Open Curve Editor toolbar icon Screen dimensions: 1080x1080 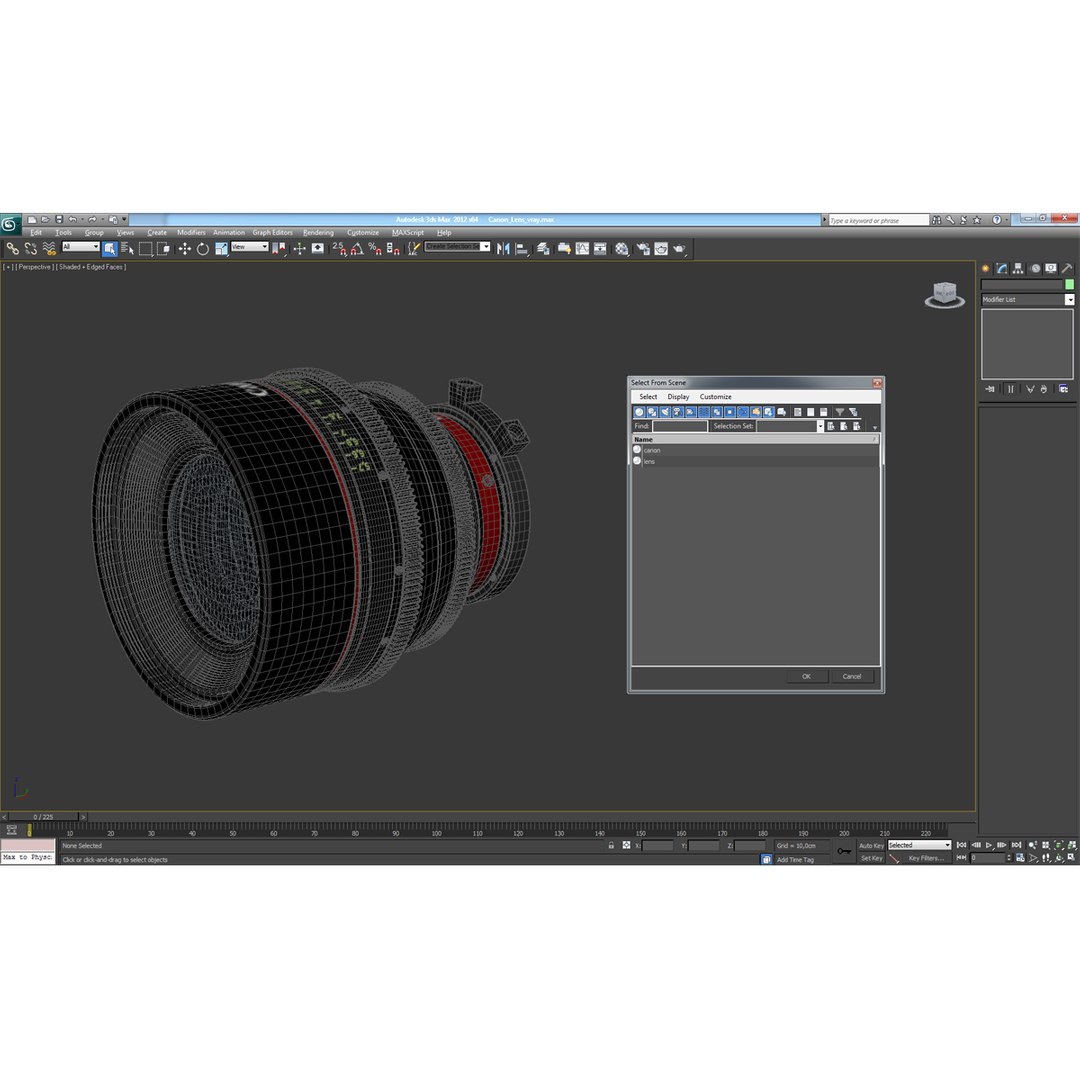[583, 249]
